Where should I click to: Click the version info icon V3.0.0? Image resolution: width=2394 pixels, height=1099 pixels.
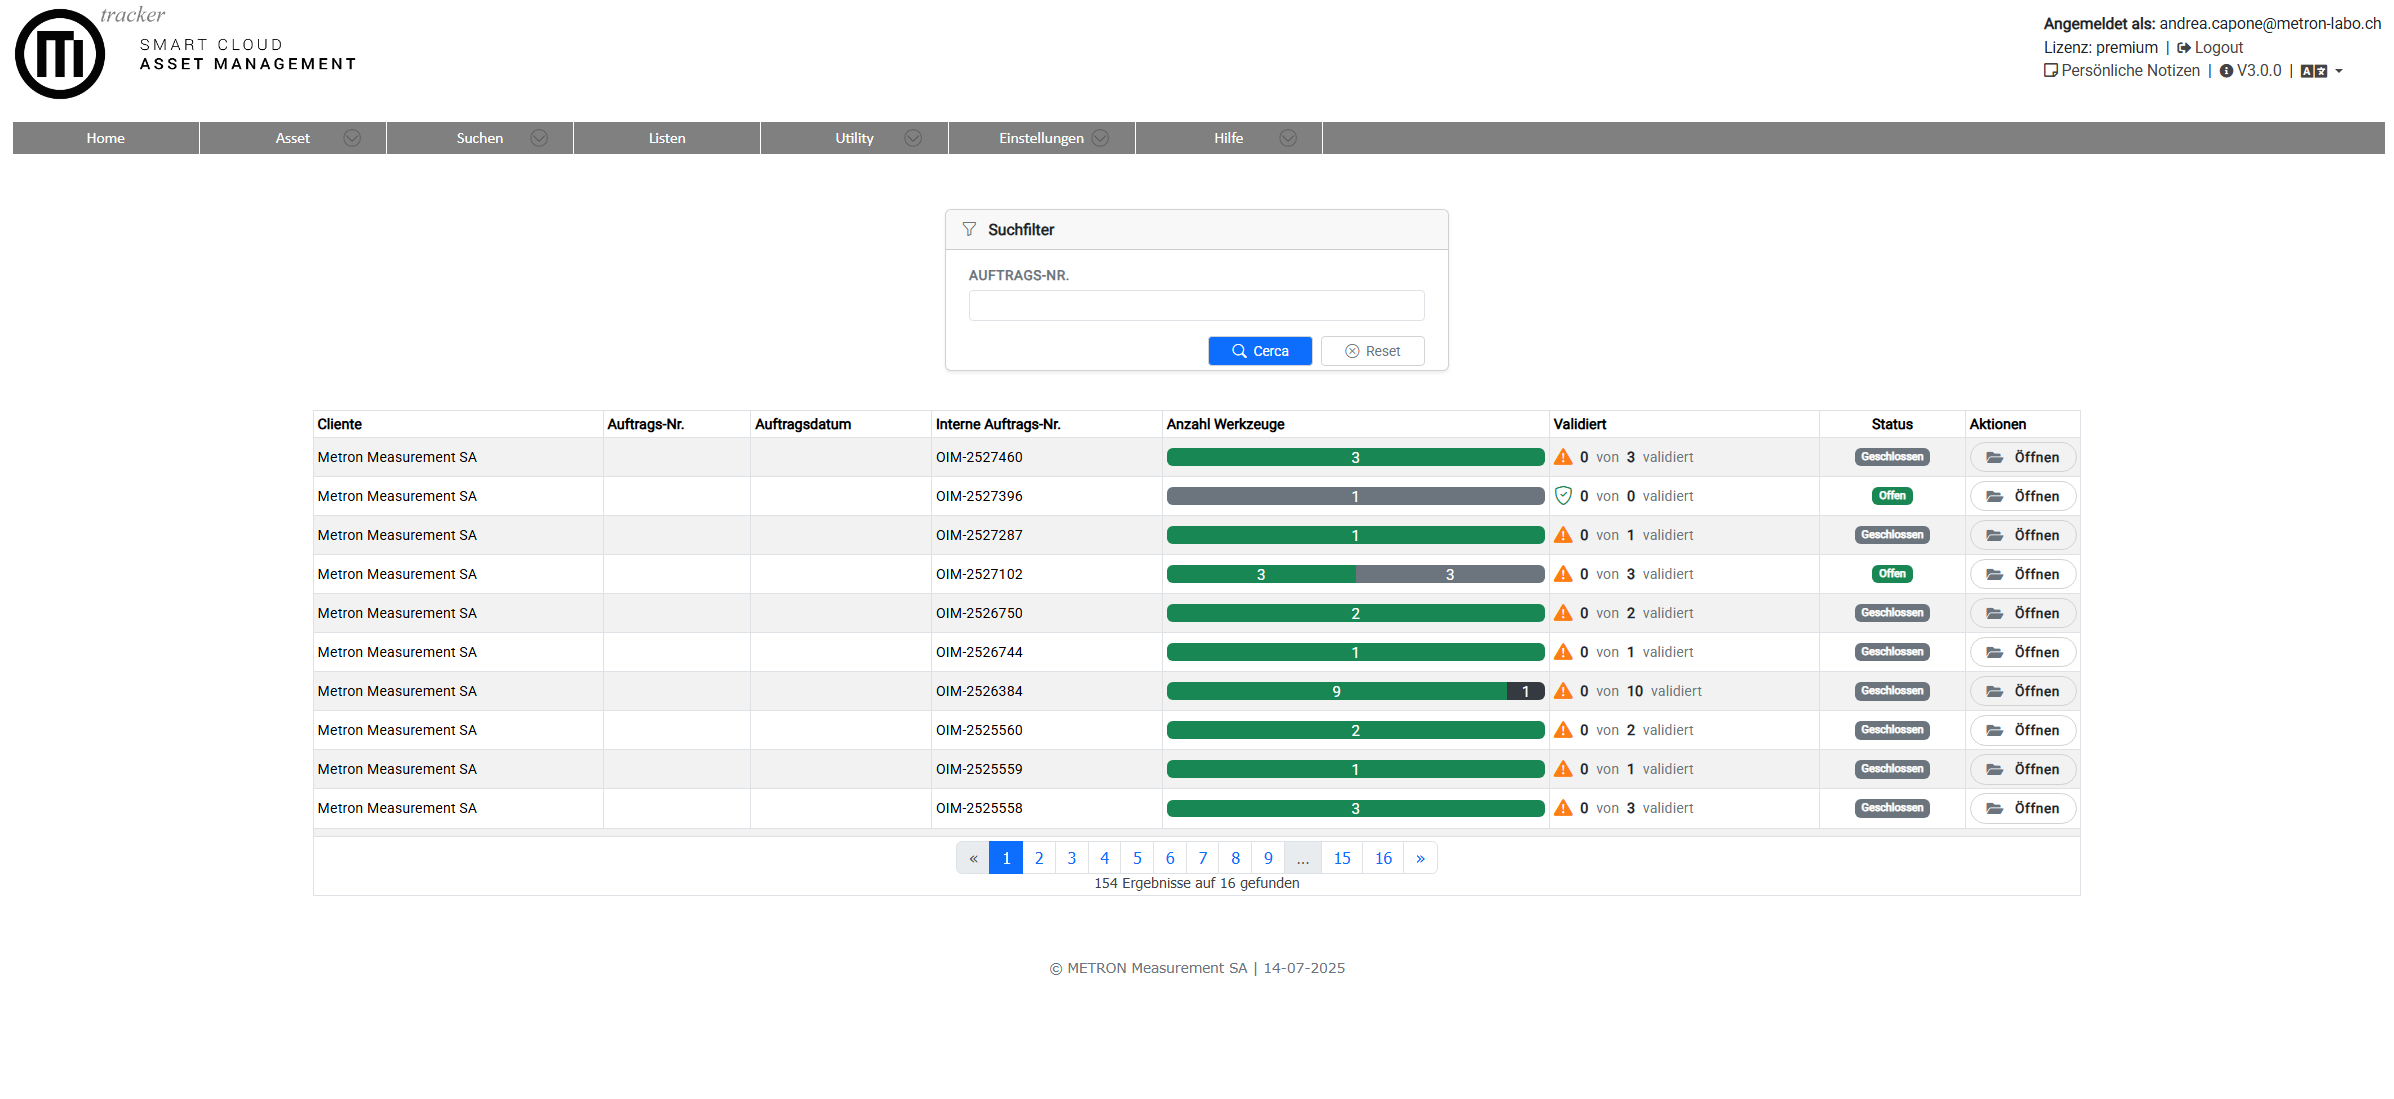(2226, 71)
